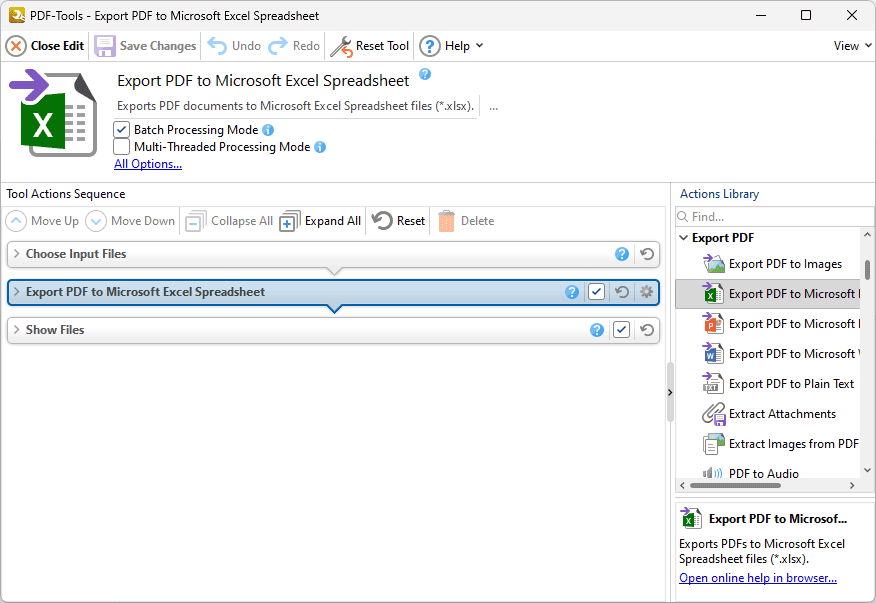
Task: Open settings gear on Export PDF action
Action: click(646, 292)
